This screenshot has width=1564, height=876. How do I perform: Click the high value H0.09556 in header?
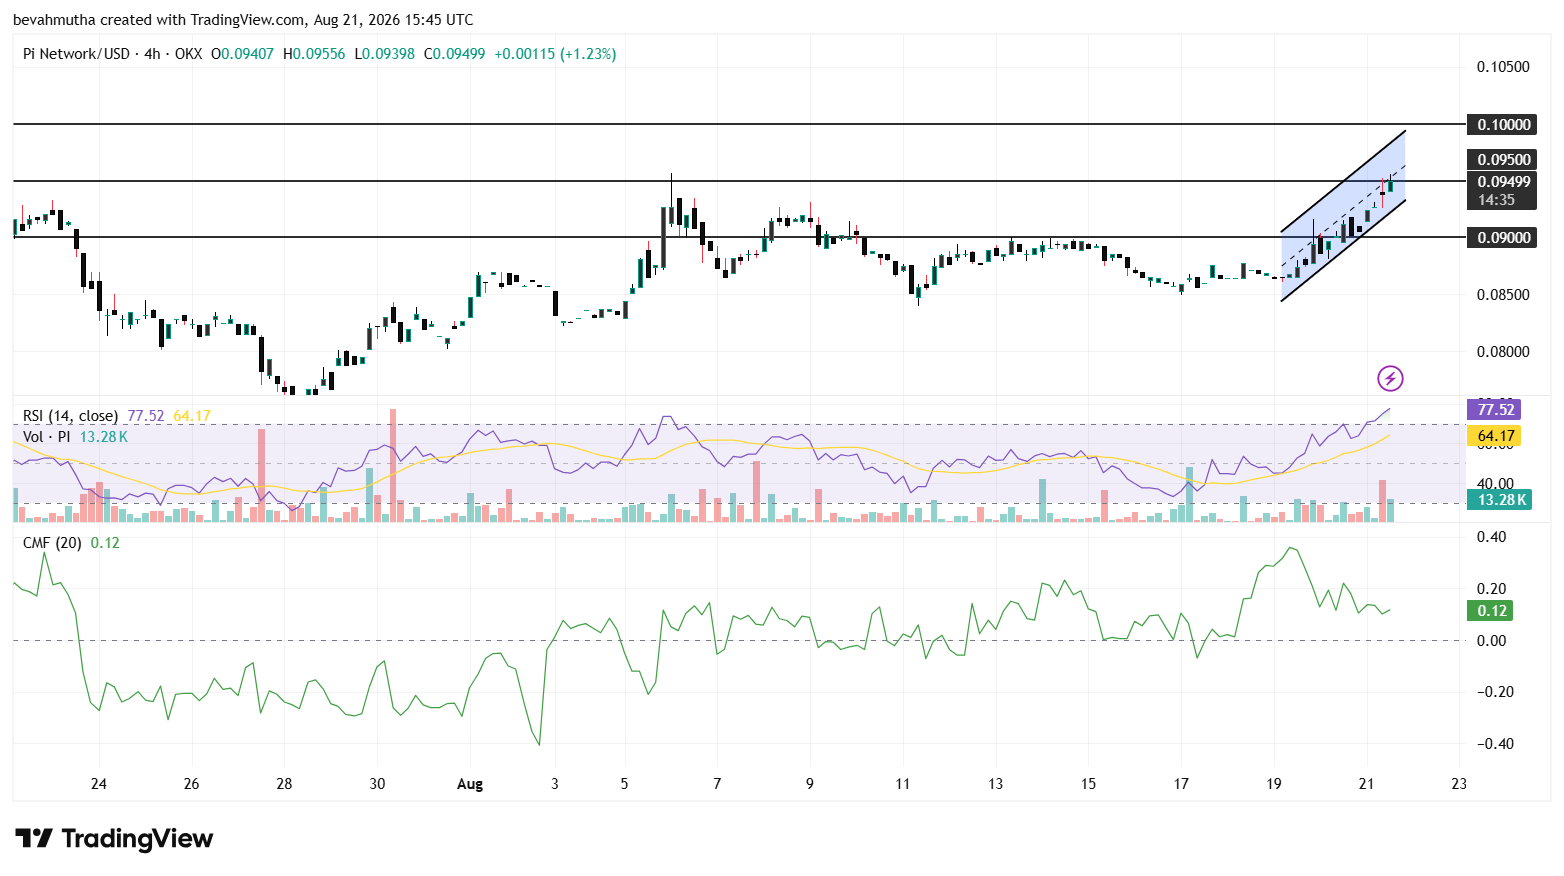point(314,54)
